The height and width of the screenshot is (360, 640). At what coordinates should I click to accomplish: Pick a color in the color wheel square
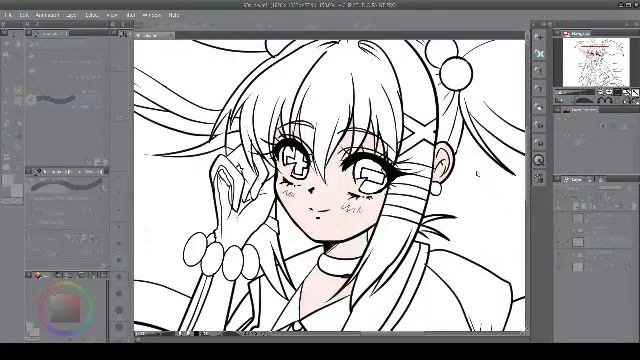tap(65, 309)
